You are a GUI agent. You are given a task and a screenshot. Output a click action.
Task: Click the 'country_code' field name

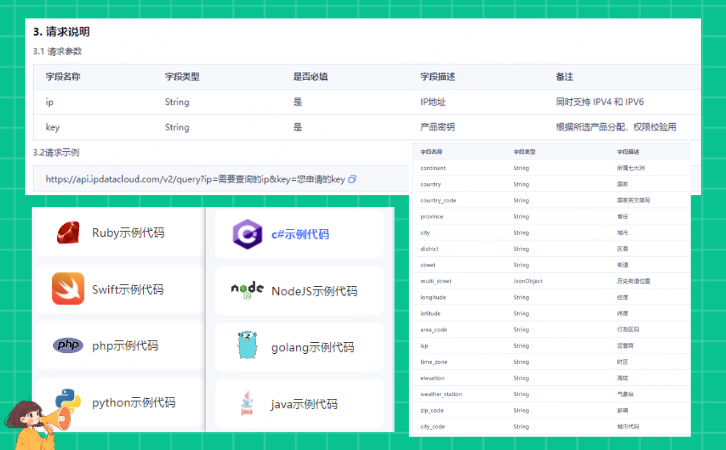438,200
